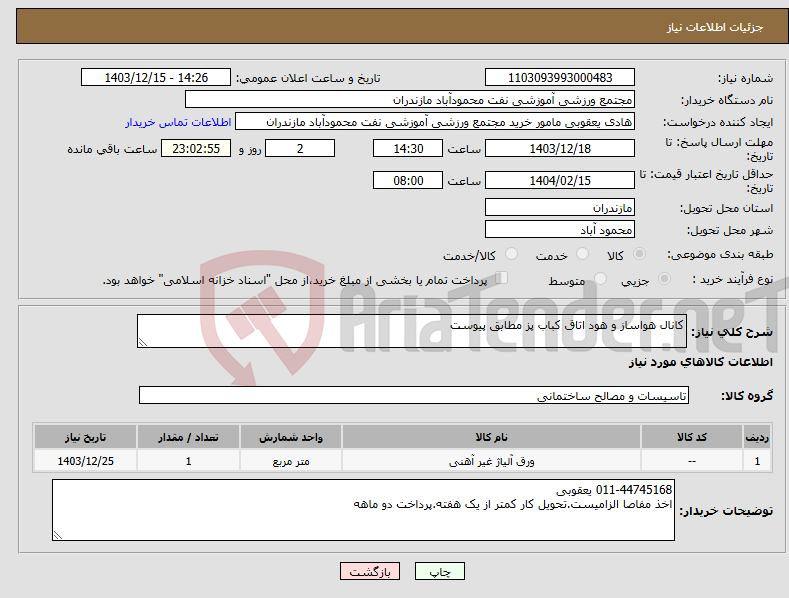Select the خدمت radio button
This screenshot has height=598, width=789.
point(582,254)
